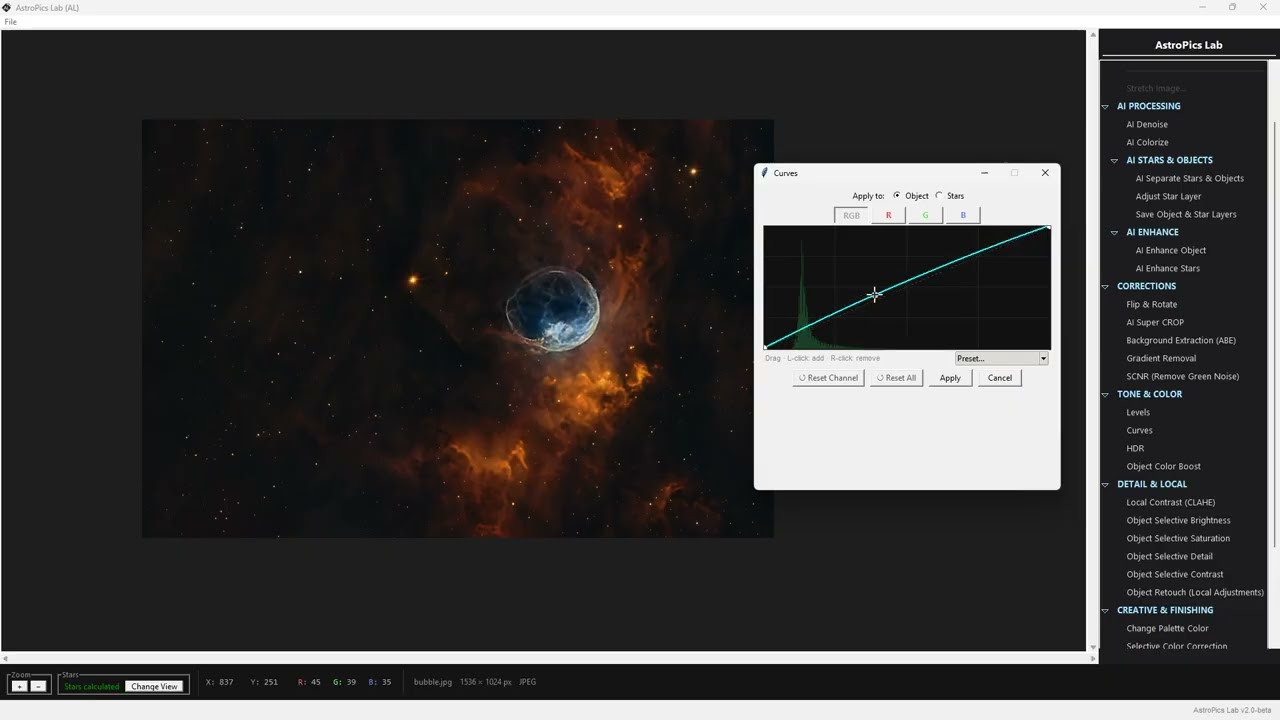This screenshot has height=720, width=1280.
Task: Collapse the DETAIL & LOCAL section arrow
Action: coord(1105,484)
